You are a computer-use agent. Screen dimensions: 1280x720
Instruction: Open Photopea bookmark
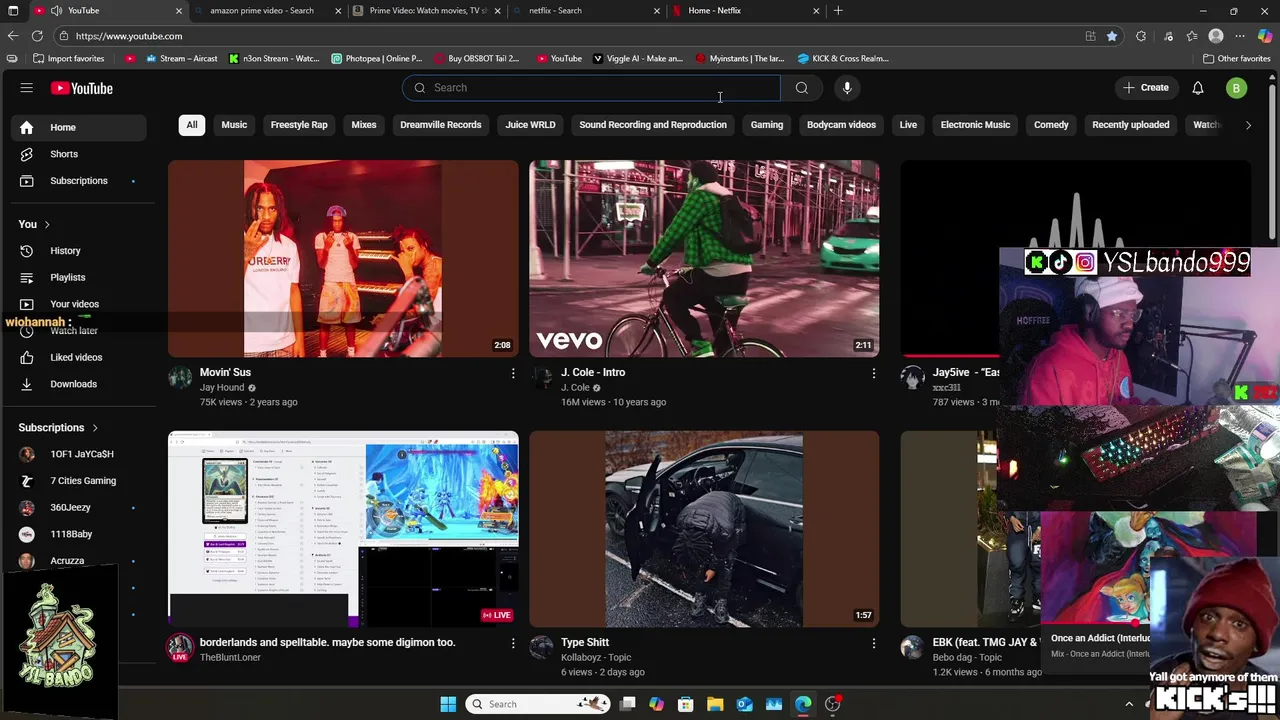[378, 58]
